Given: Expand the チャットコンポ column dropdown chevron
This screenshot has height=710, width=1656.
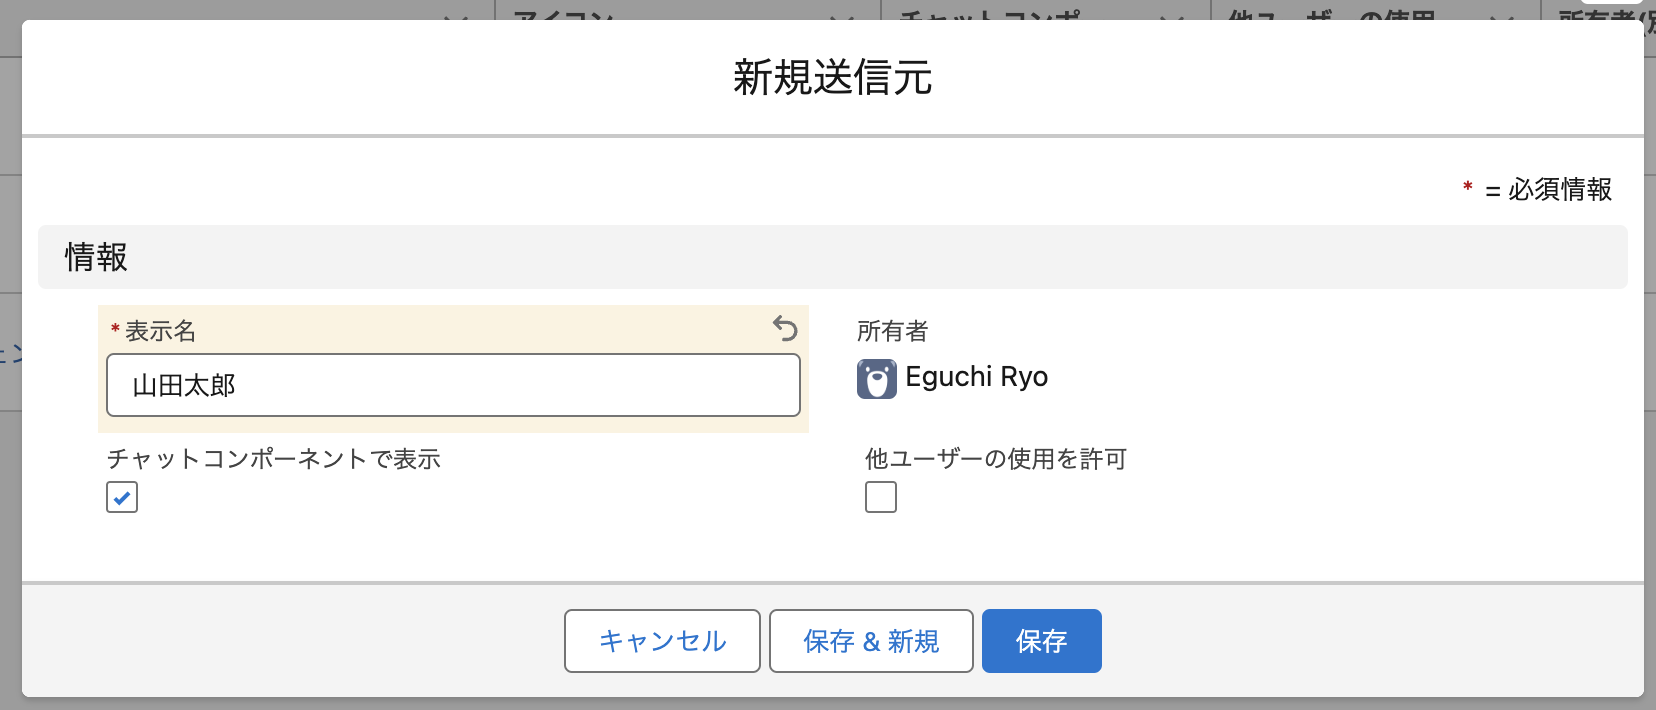Looking at the screenshot, I should (x=1171, y=17).
